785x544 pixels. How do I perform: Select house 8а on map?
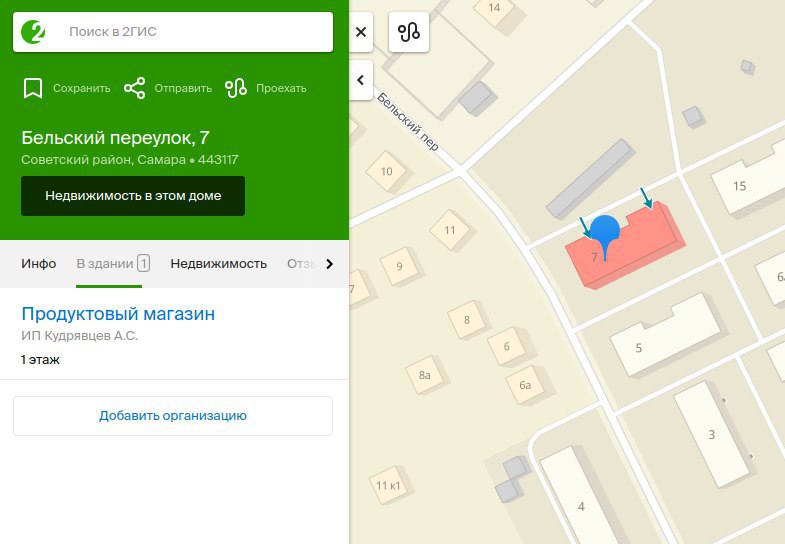click(x=425, y=375)
